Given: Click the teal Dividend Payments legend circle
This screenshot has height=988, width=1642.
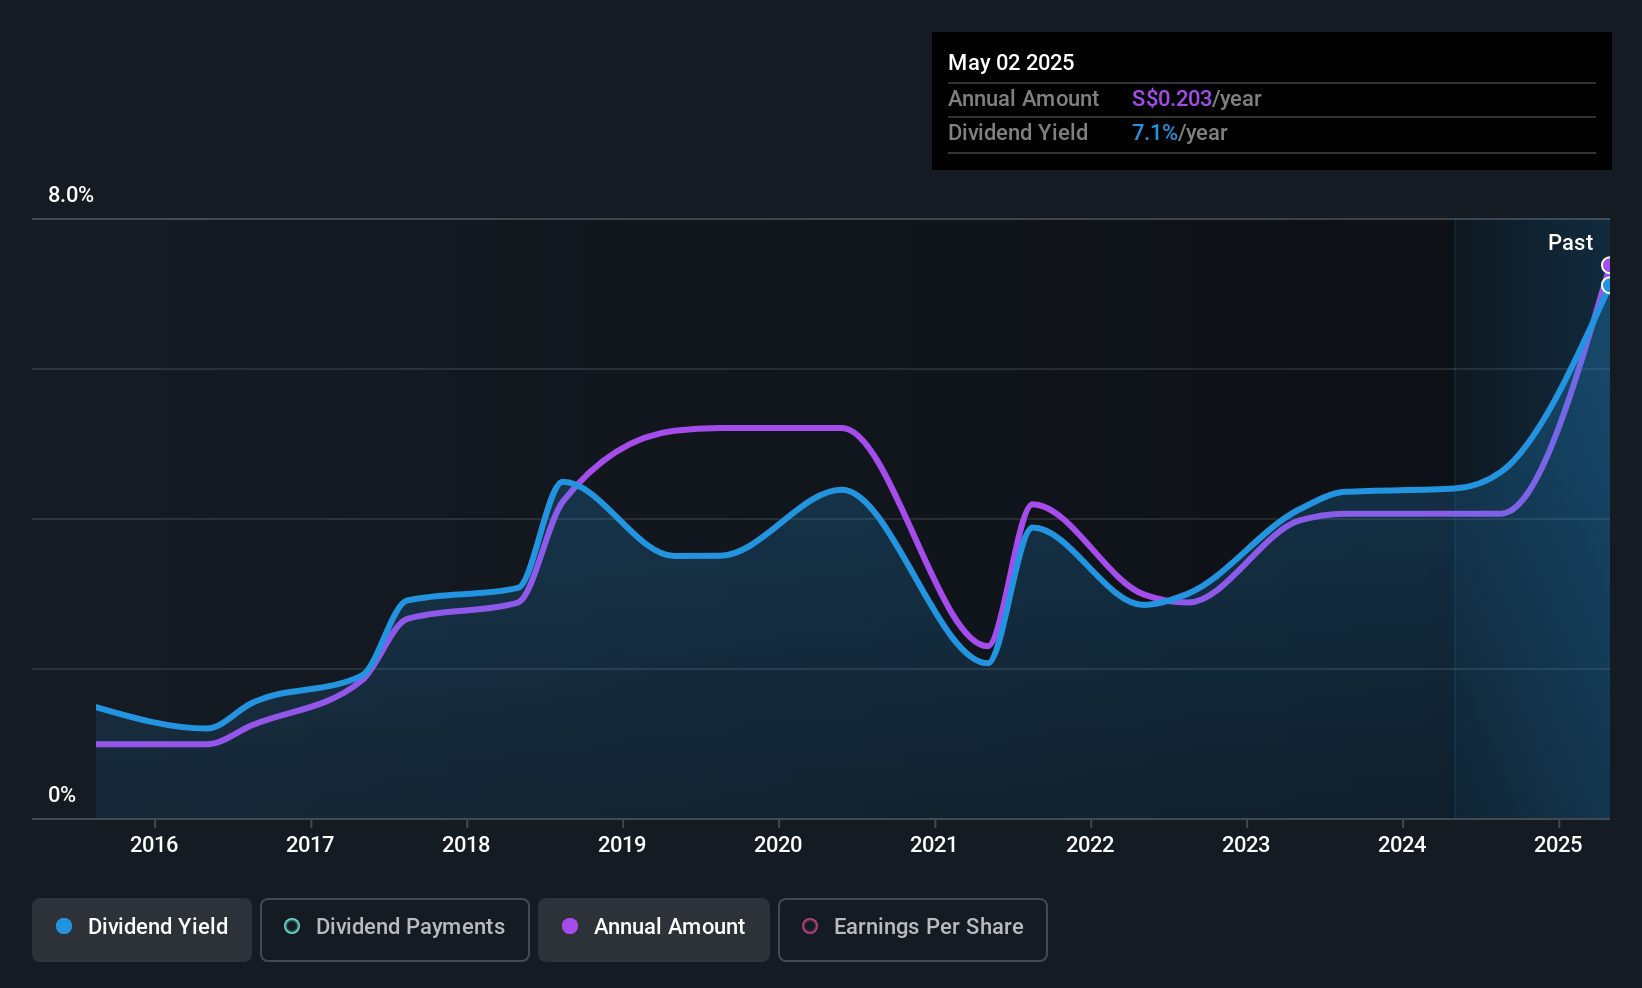Looking at the screenshot, I should [x=292, y=927].
